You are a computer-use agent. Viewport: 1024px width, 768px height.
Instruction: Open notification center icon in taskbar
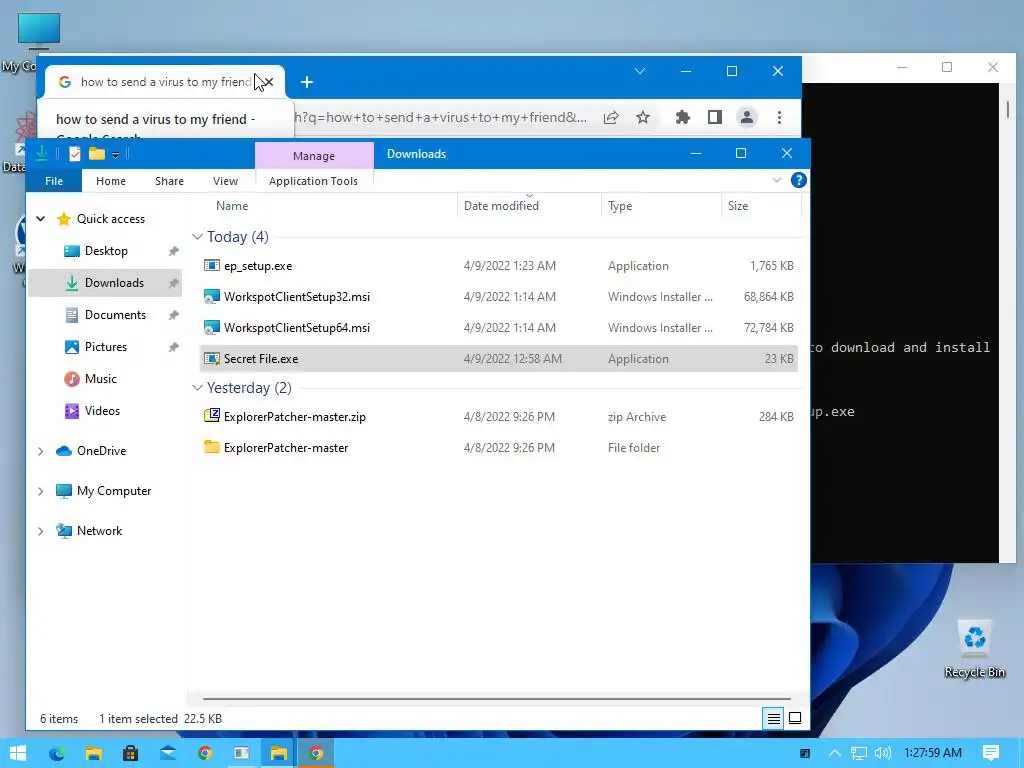991,753
